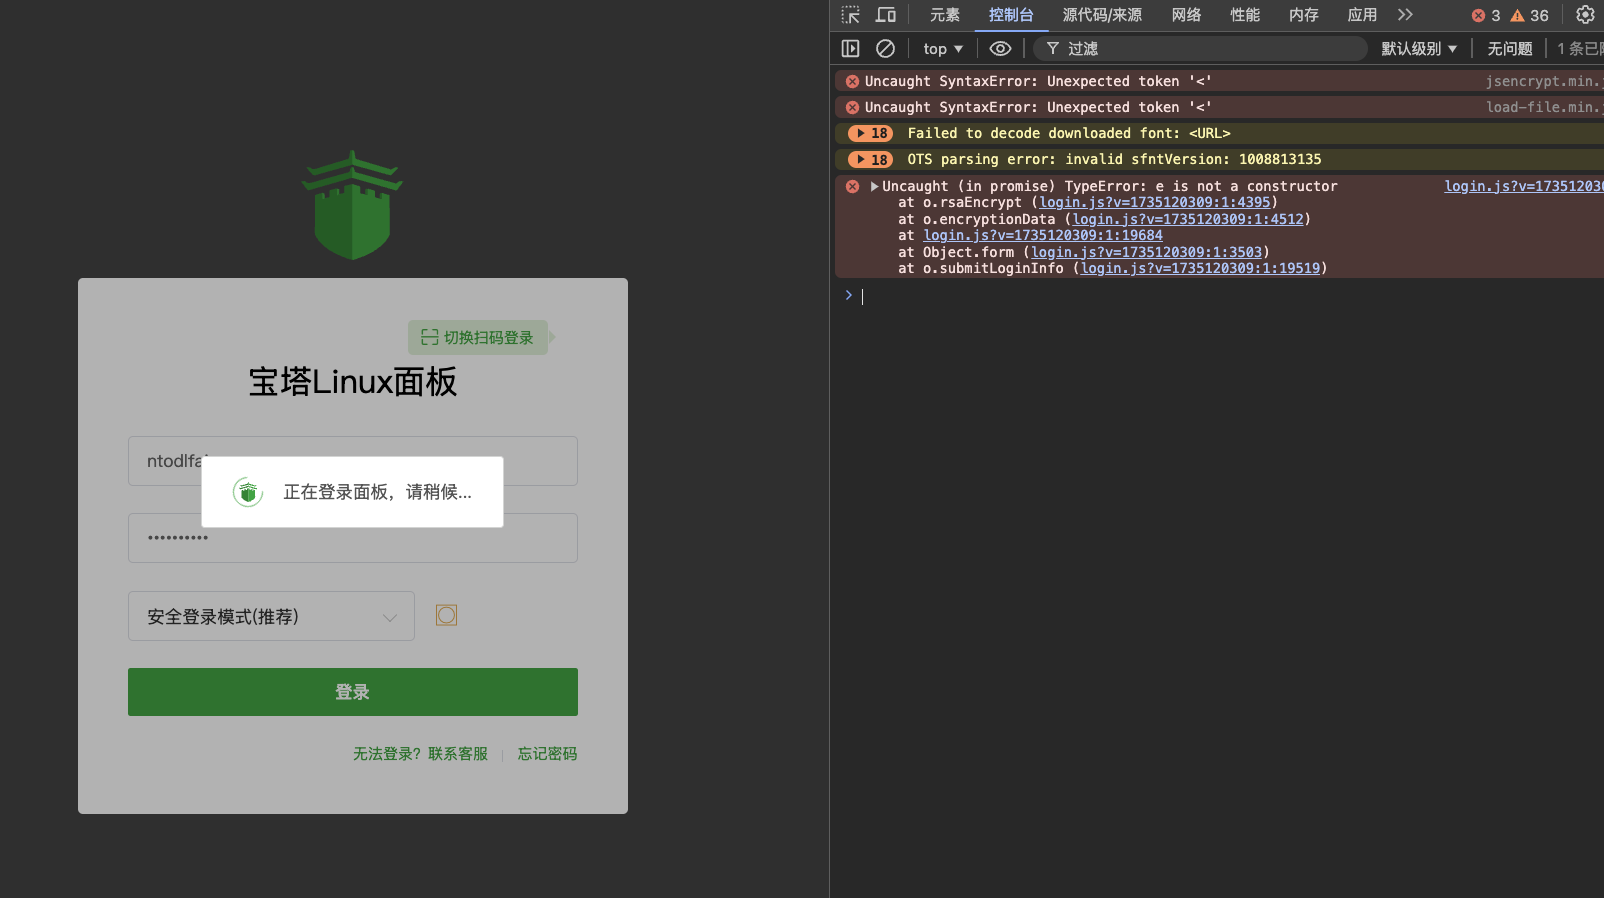Open the 网络 tab
The height and width of the screenshot is (898, 1604).
1186,15
